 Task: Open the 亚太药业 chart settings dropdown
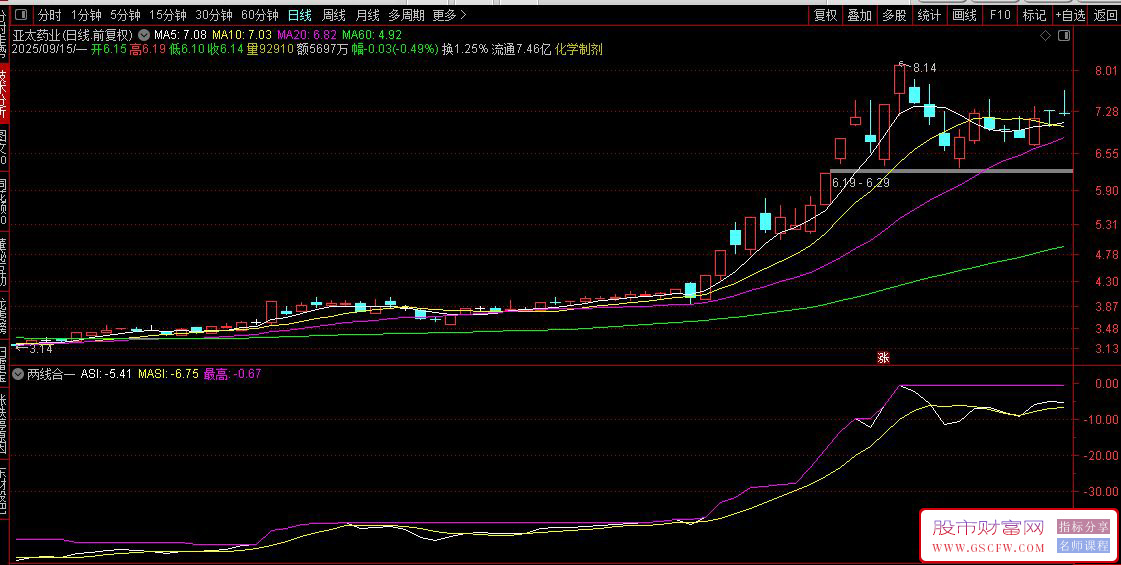click(x=144, y=34)
